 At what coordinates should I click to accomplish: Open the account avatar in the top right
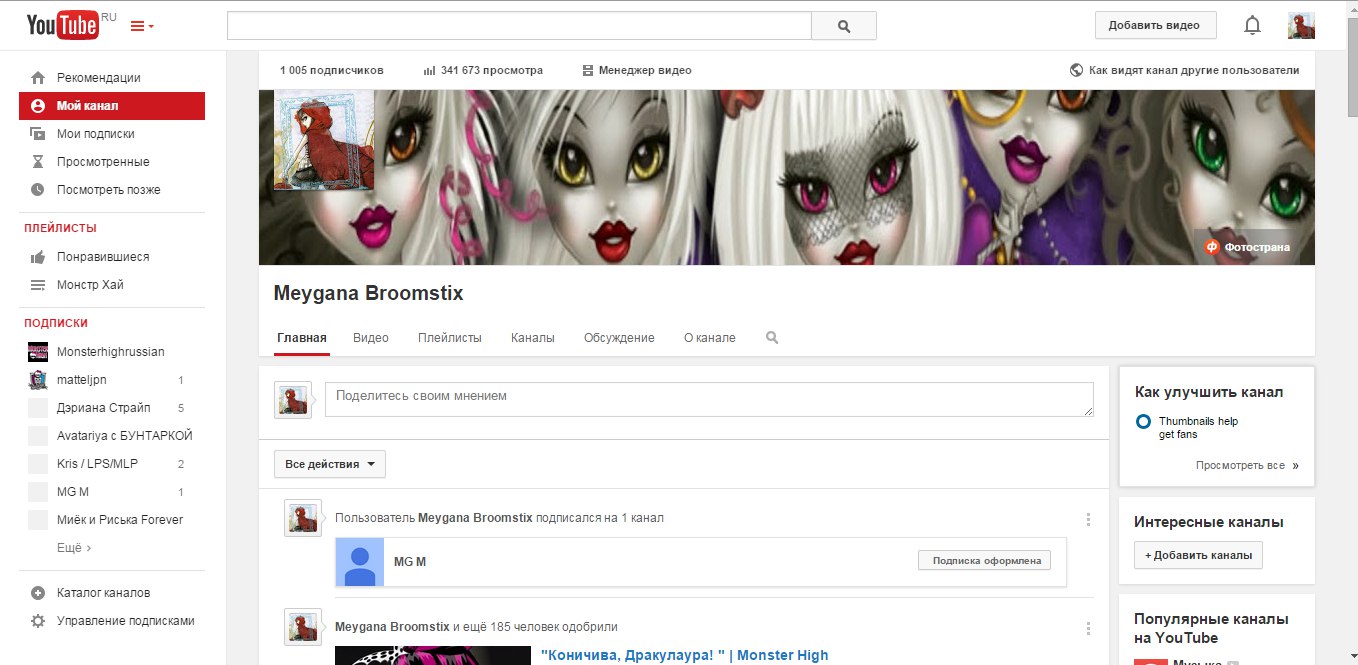(x=1301, y=26)
